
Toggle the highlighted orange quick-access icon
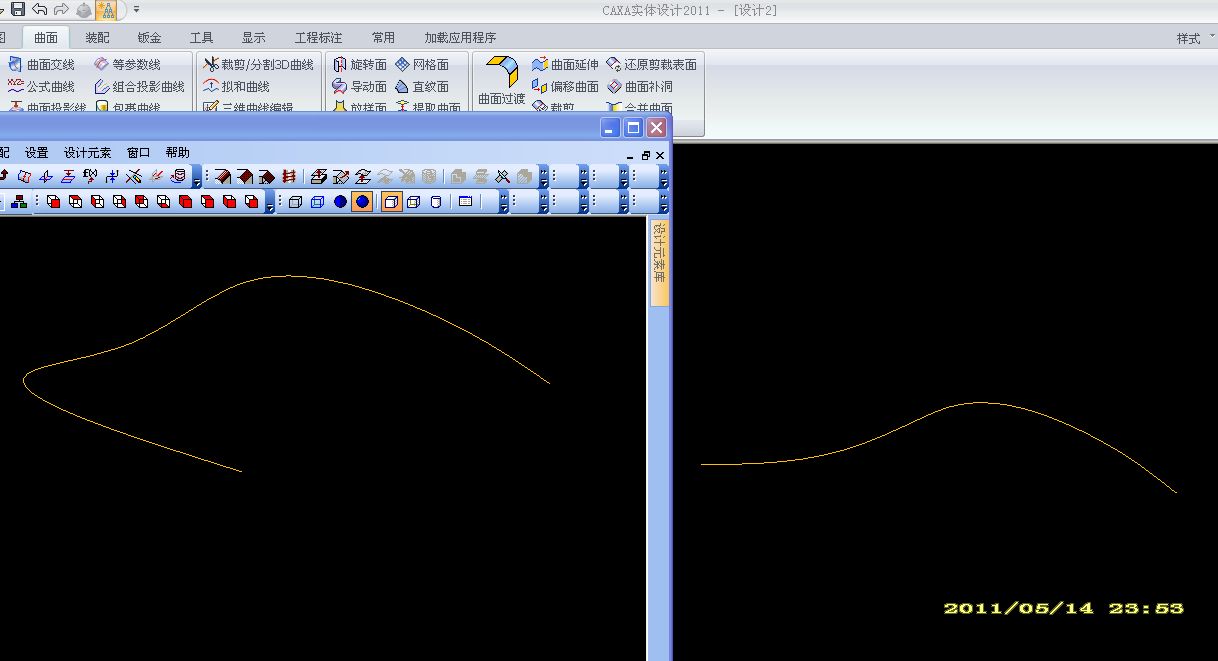105,10
